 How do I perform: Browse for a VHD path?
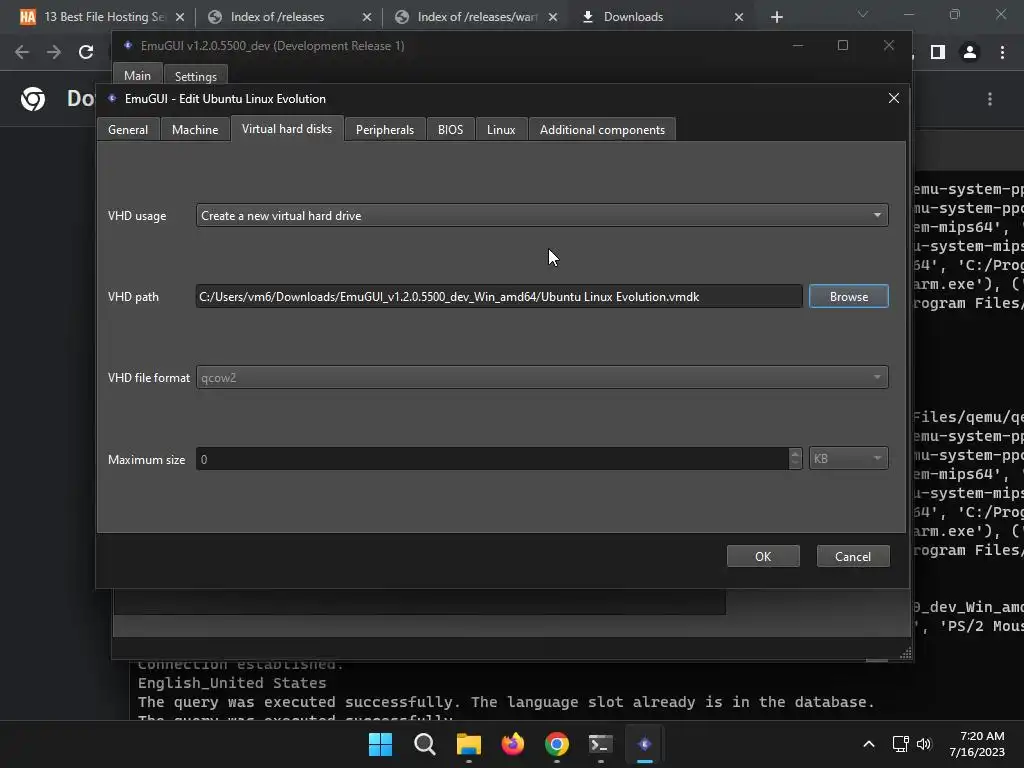click(x=848, y=296)
